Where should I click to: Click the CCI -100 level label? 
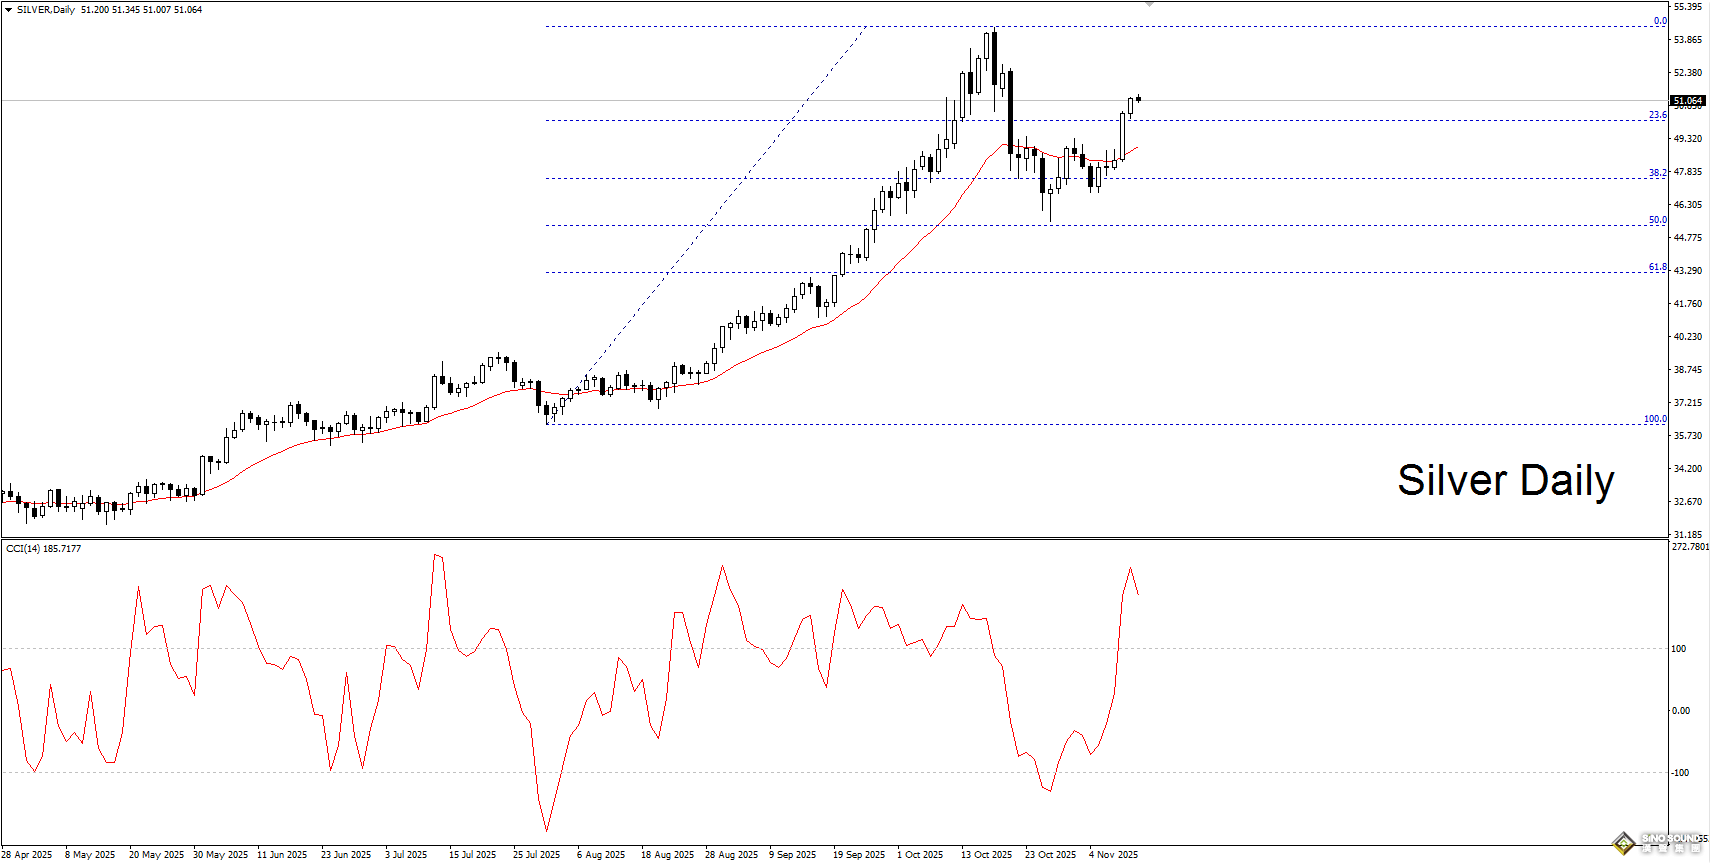pos(1680,773)
